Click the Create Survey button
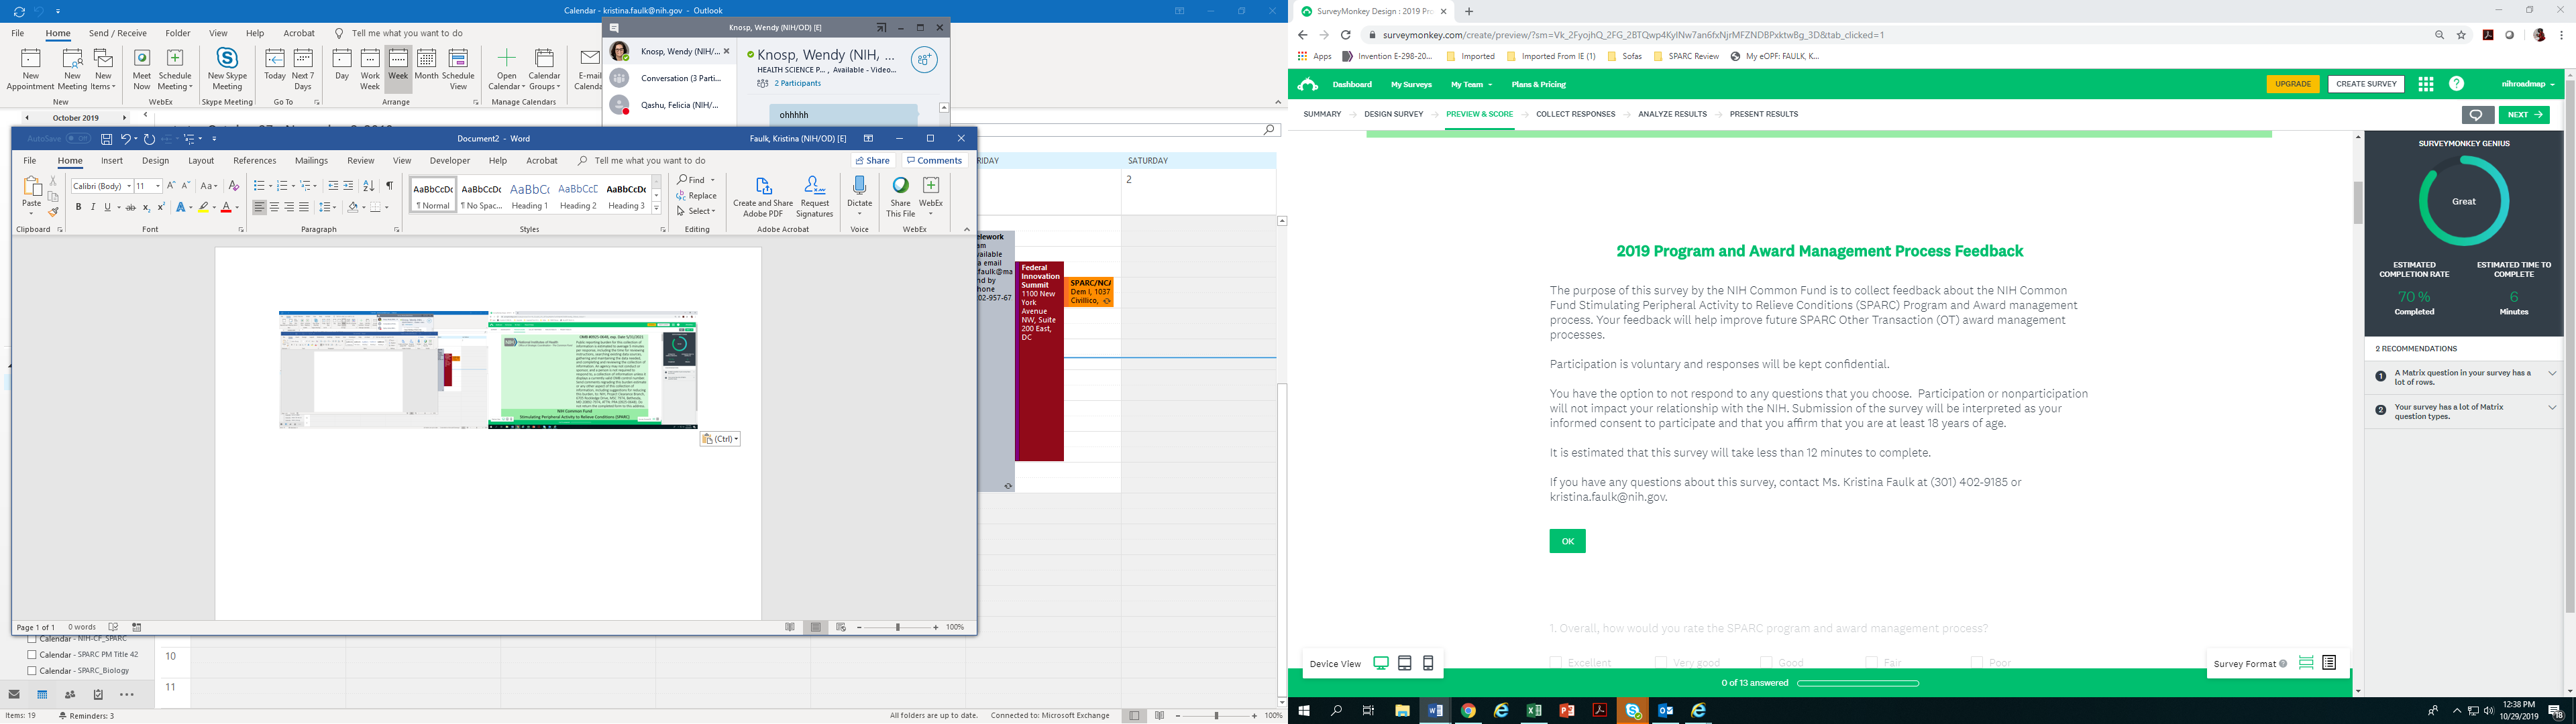Viewport: 2576px width, 724px height. point(2365,84)
